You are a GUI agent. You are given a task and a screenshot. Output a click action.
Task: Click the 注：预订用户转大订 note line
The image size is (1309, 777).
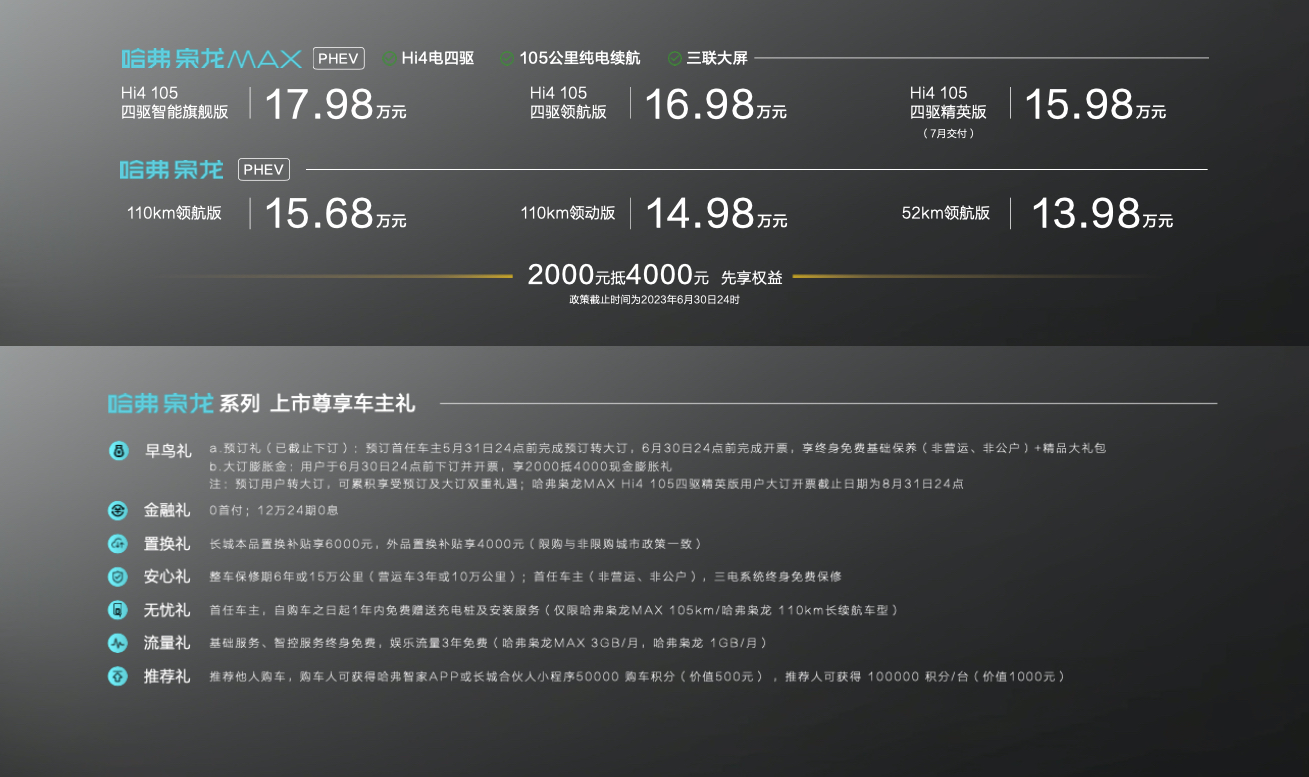[587, 484]
